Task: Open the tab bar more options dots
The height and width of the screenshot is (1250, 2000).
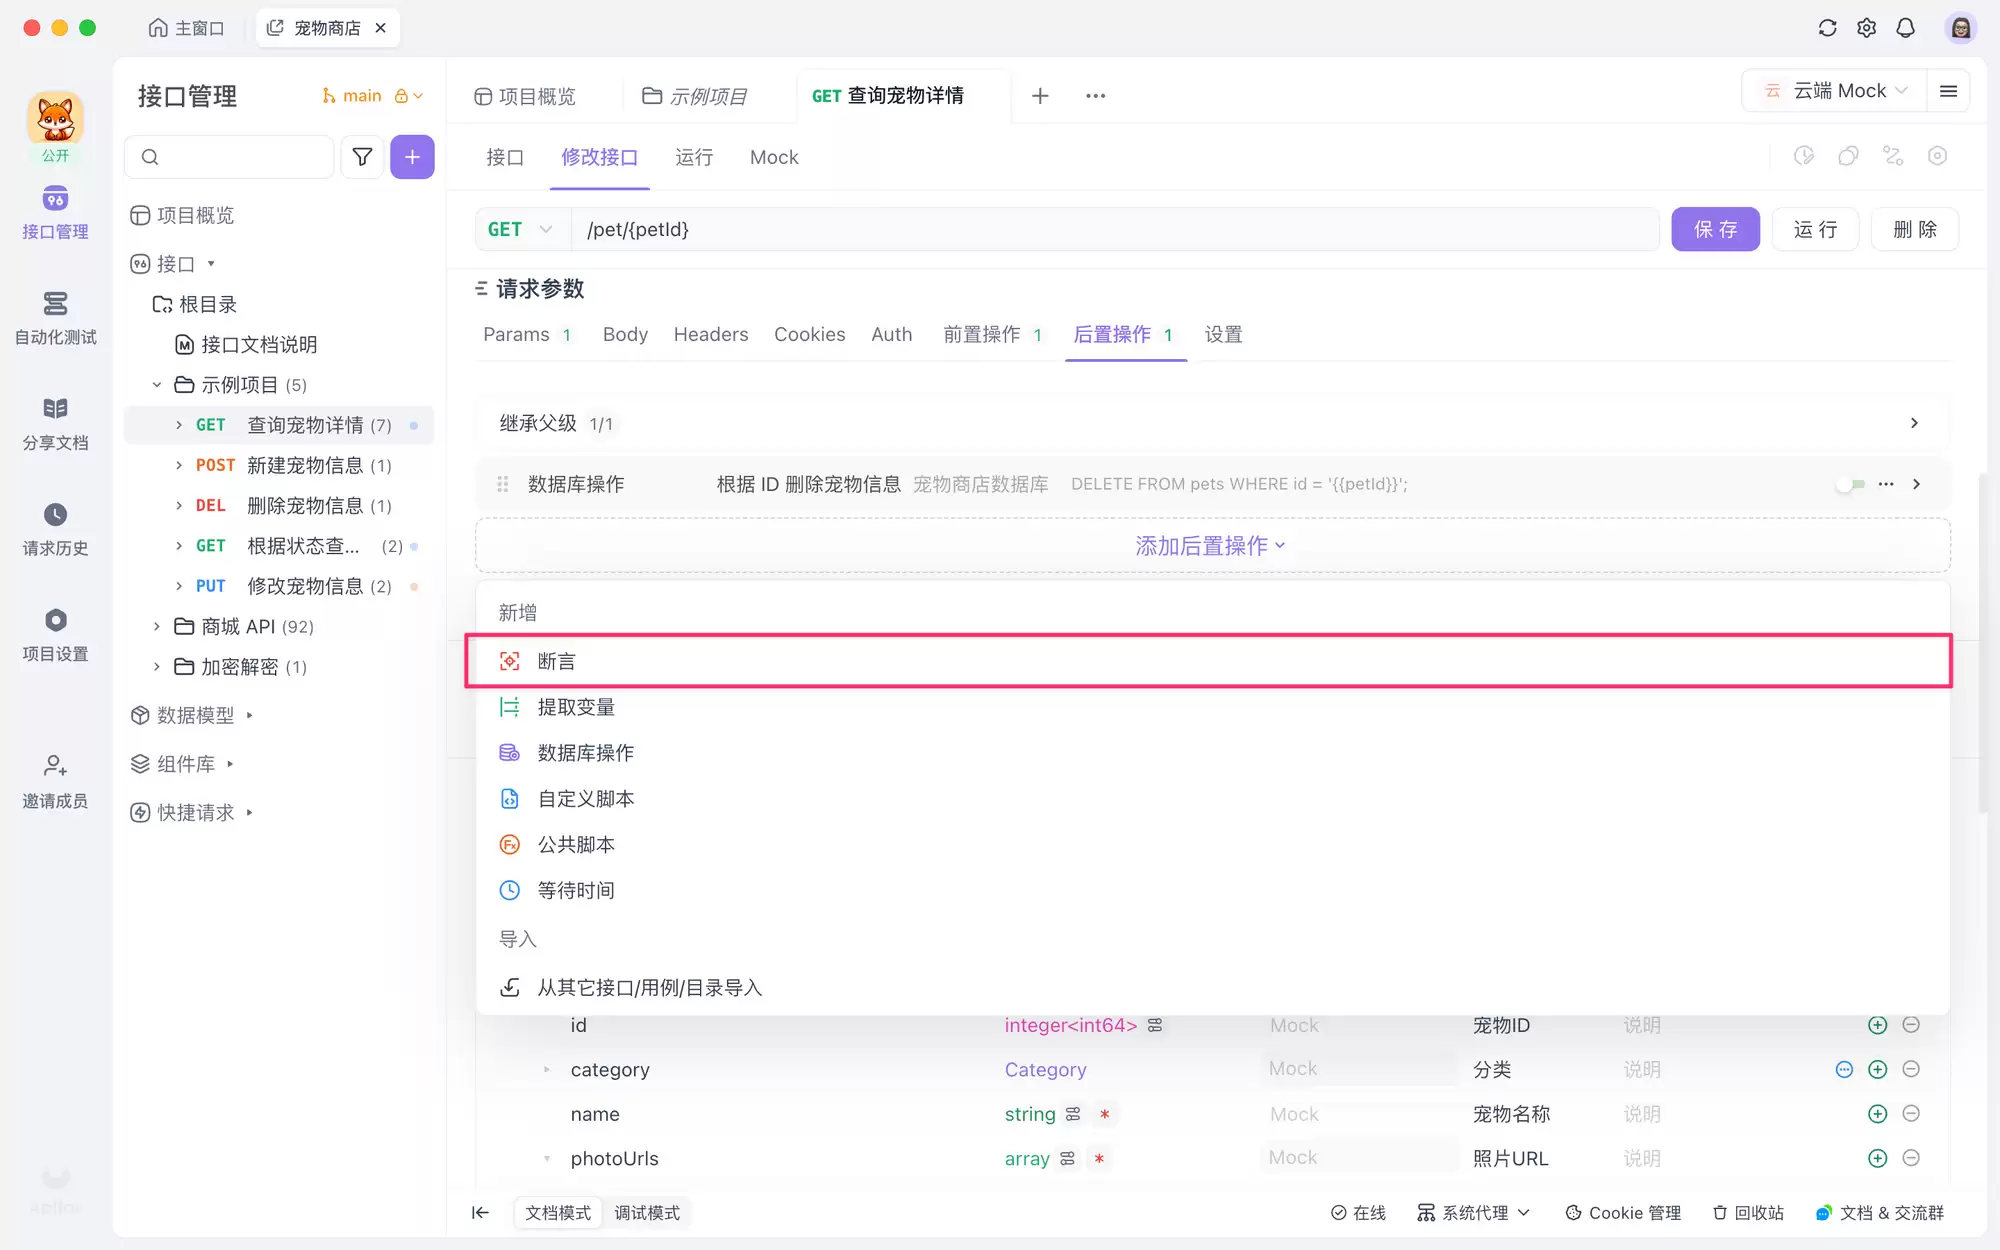Action: [1095, 96]
